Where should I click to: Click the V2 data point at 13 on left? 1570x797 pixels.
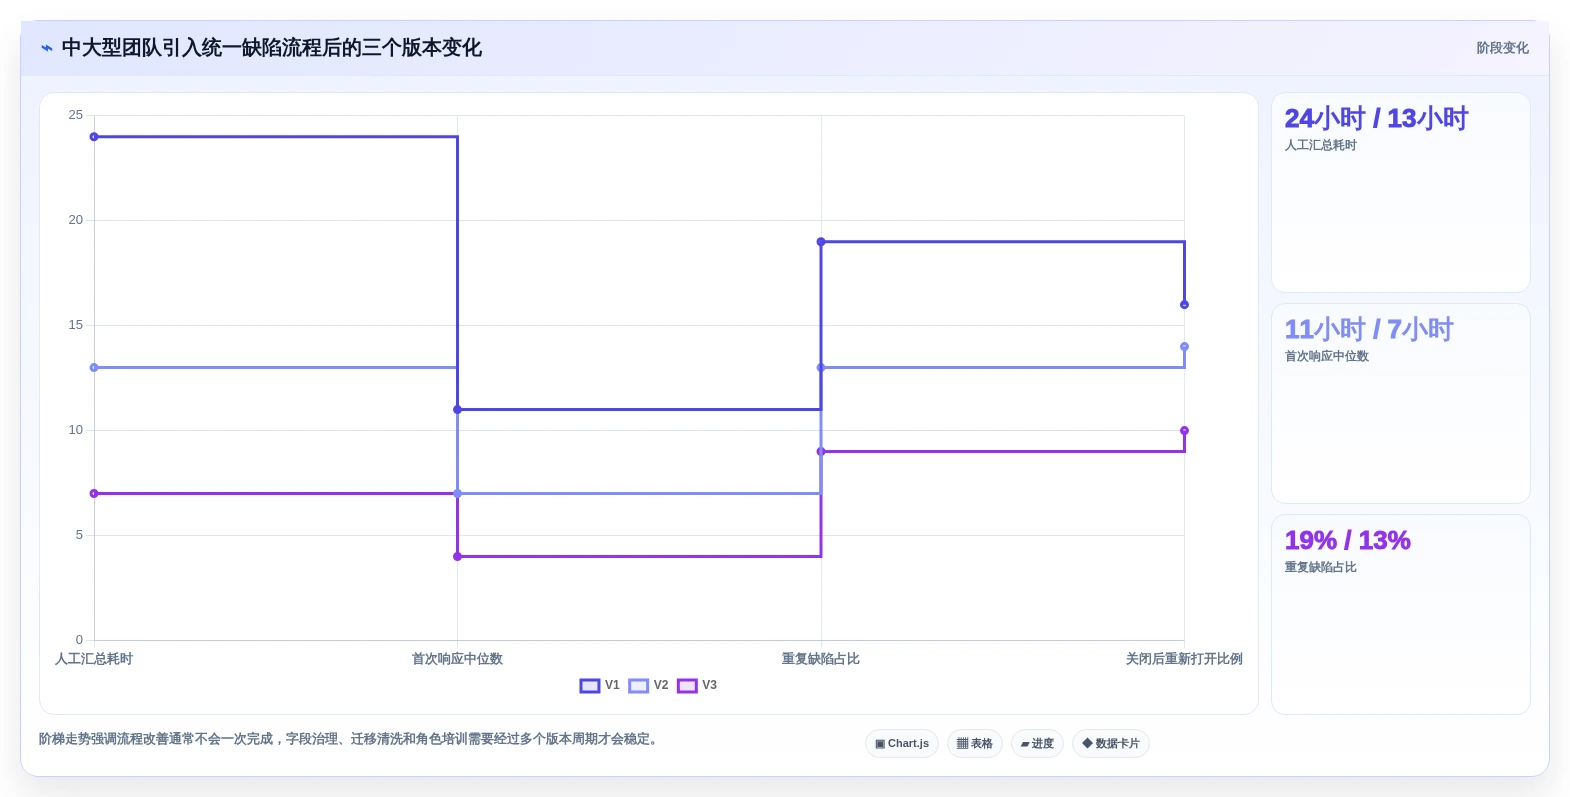point(94,368)
